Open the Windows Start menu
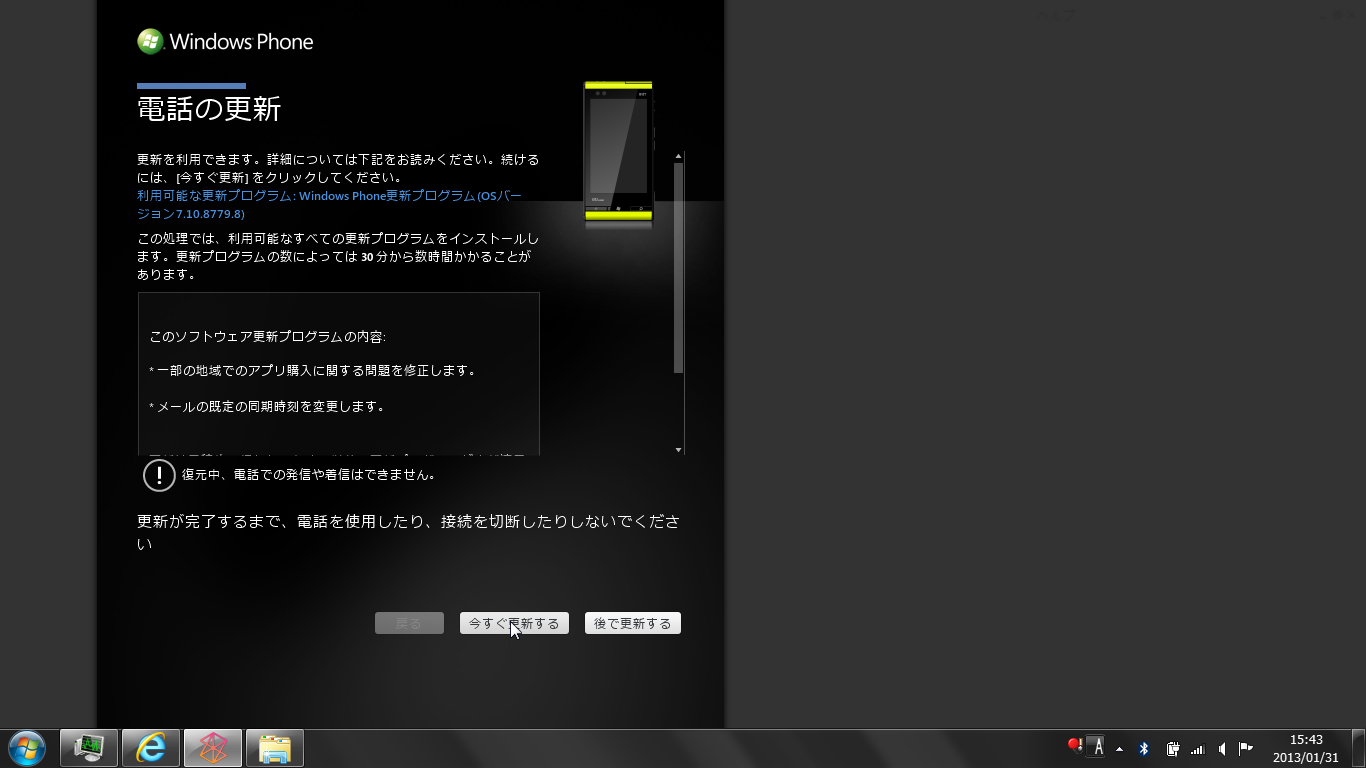 click(27, 748)
